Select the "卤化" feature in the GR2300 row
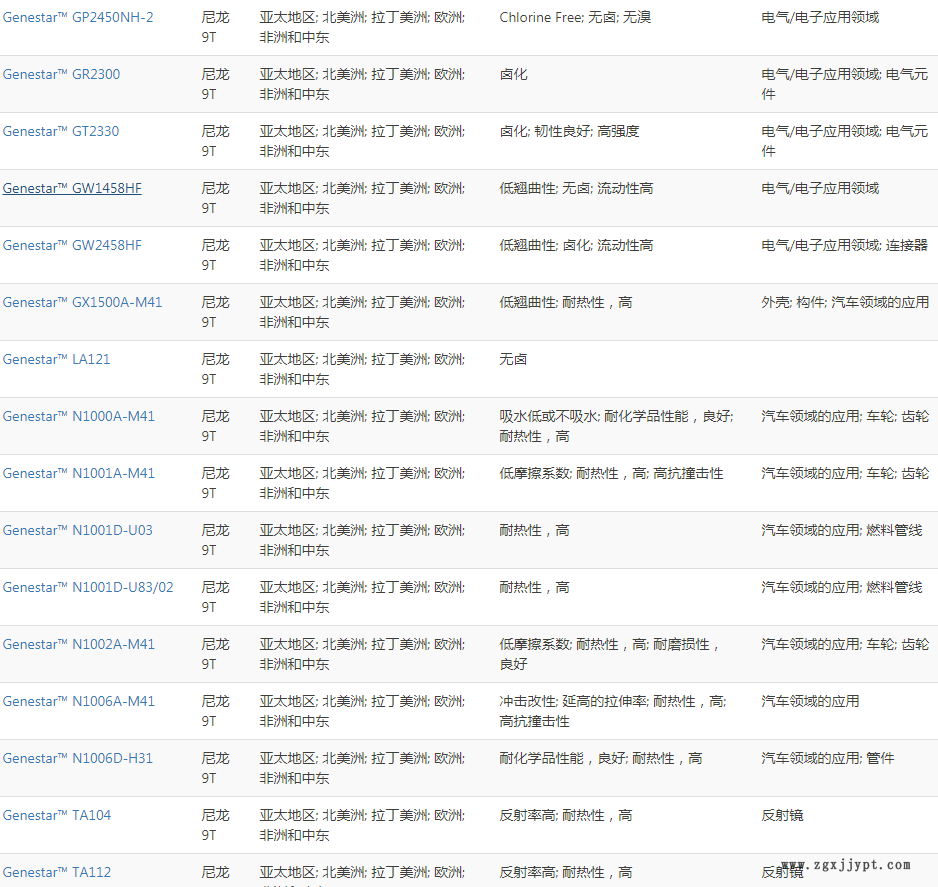938x887 pixels. 513,74
